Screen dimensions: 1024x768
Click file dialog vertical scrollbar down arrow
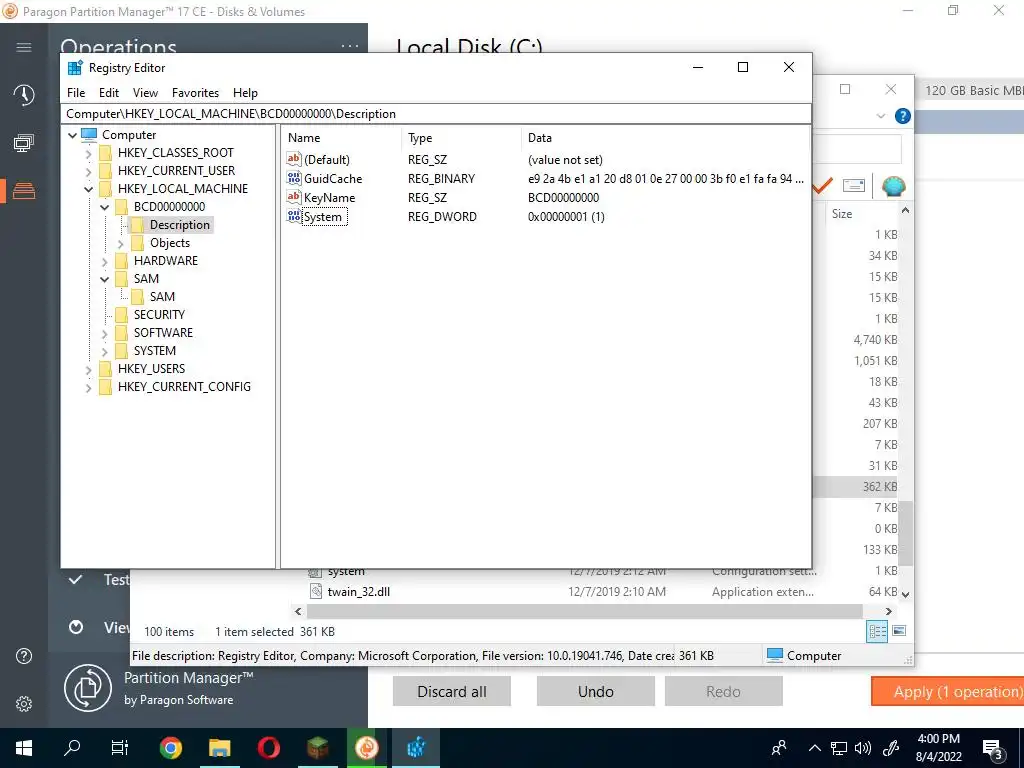coord(905,594)
